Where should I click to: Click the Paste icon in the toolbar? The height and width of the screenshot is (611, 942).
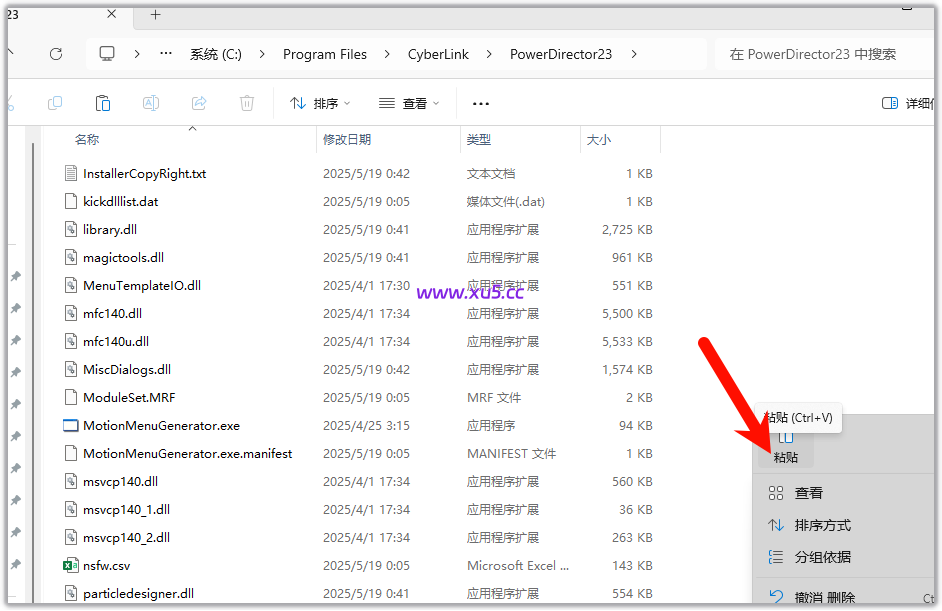(103, 103)
